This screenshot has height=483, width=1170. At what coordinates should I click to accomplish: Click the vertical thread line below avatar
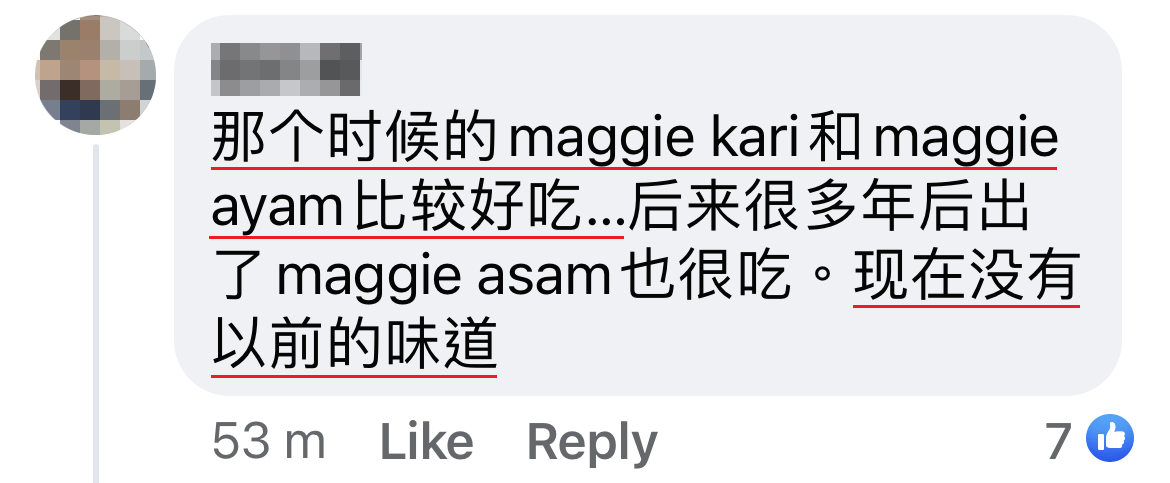pos(96,314)
